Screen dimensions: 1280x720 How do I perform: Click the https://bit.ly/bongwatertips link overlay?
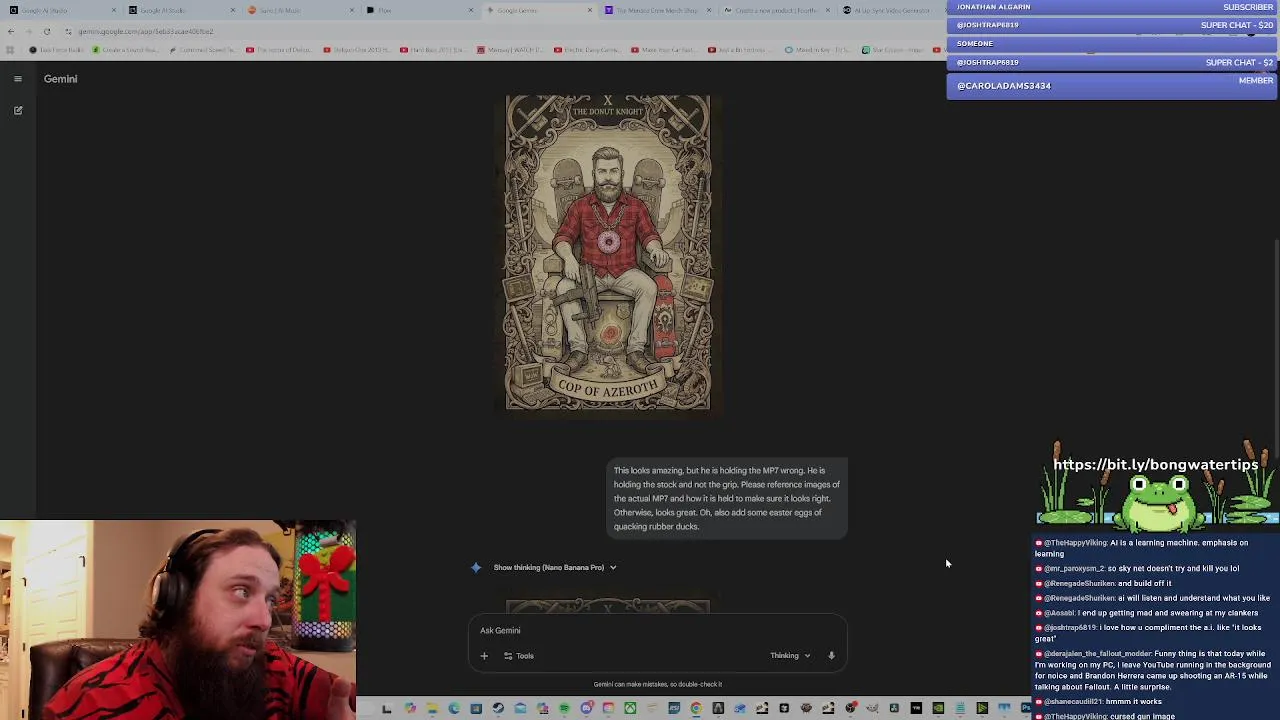(x=1155, y=465)
